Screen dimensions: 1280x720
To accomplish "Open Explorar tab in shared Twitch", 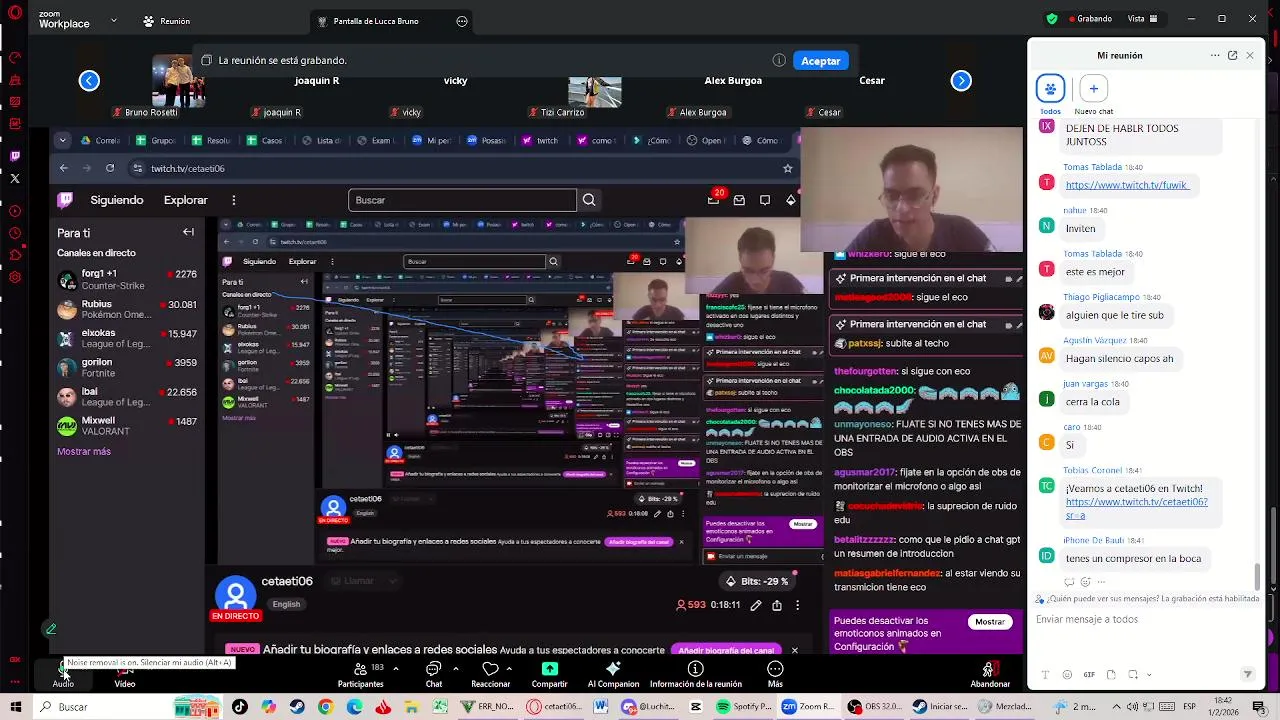I will (x=186, y=200).
